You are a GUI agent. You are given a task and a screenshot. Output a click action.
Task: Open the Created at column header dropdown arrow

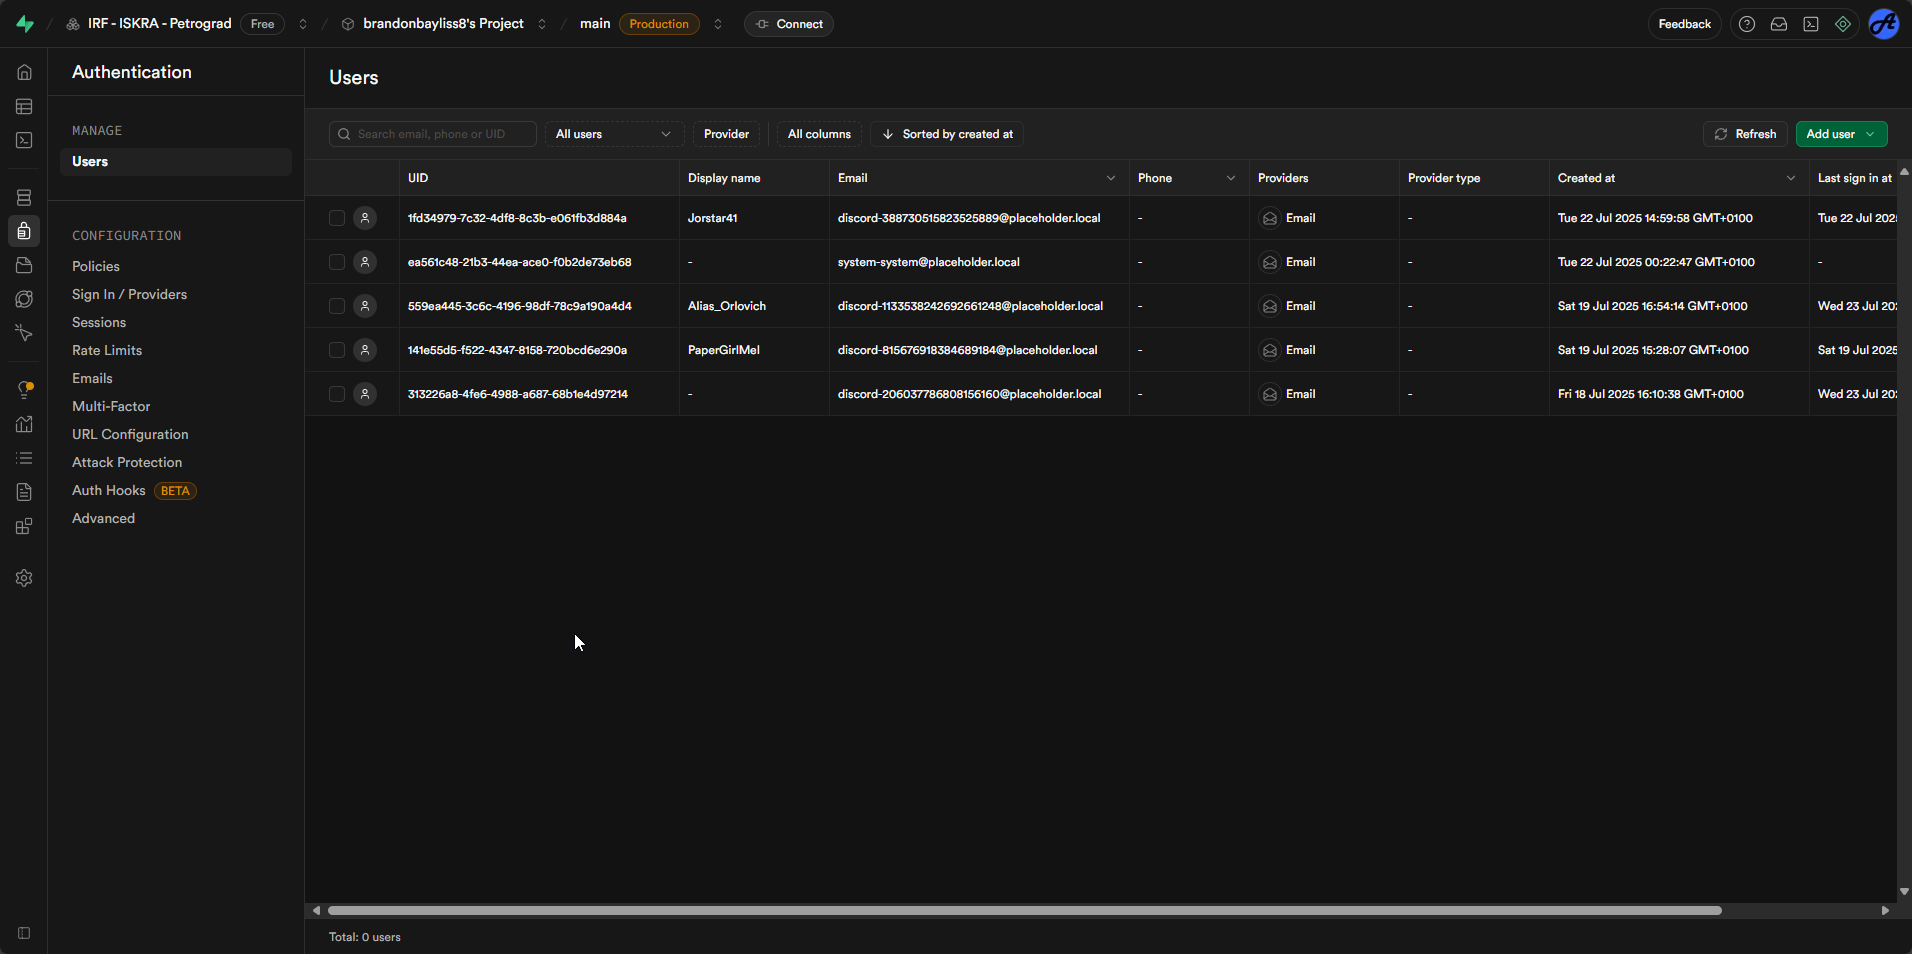[x=1791, y=178]
